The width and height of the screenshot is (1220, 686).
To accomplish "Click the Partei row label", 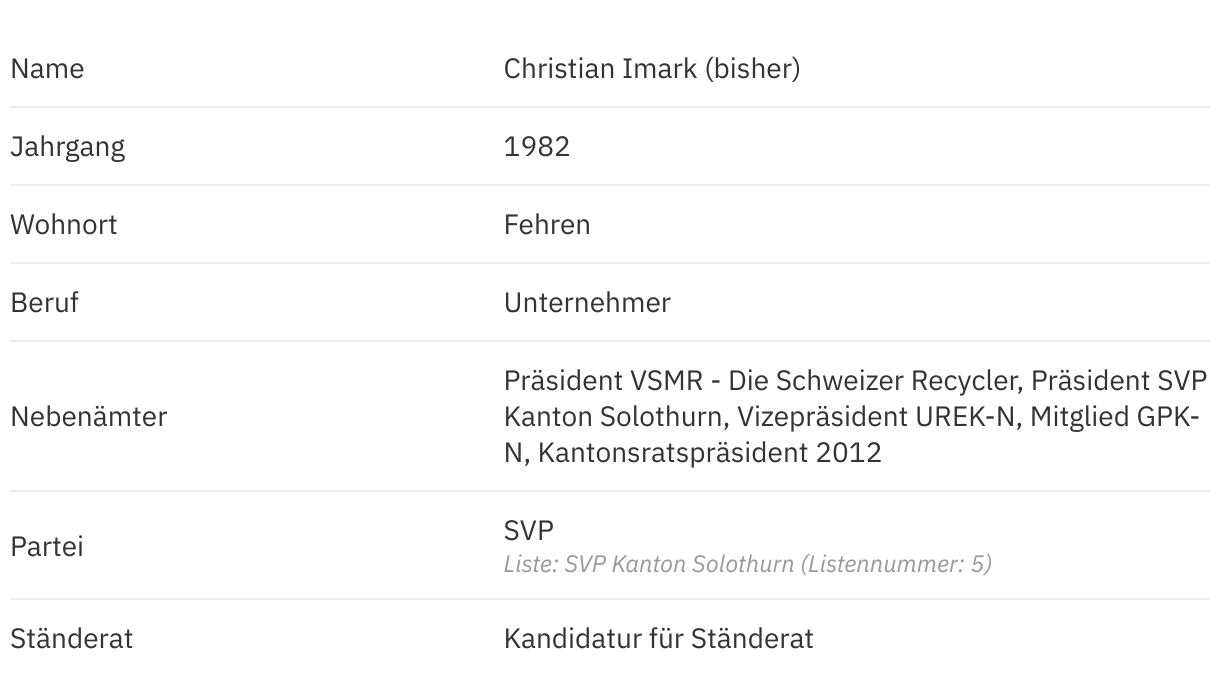I will coord(47,547).
